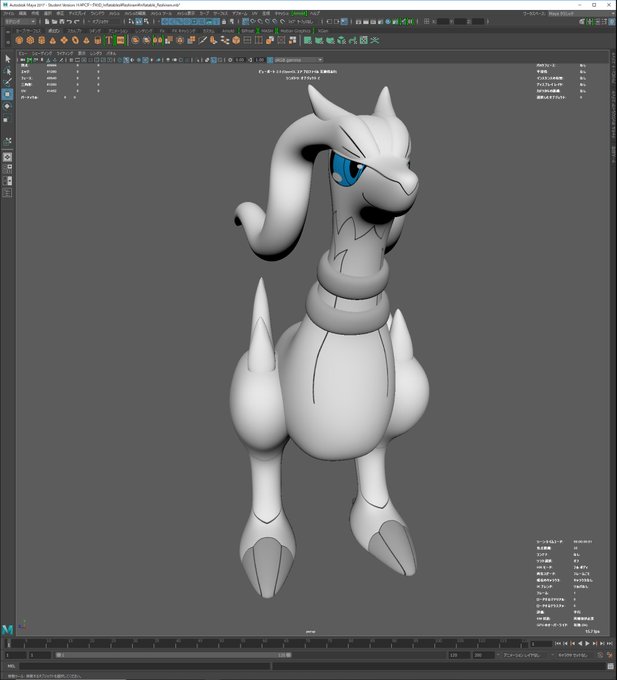Screen dimensions: 617x680
Task: Open the menu set dropdown (モデリング)
Action: pos(20,21)
